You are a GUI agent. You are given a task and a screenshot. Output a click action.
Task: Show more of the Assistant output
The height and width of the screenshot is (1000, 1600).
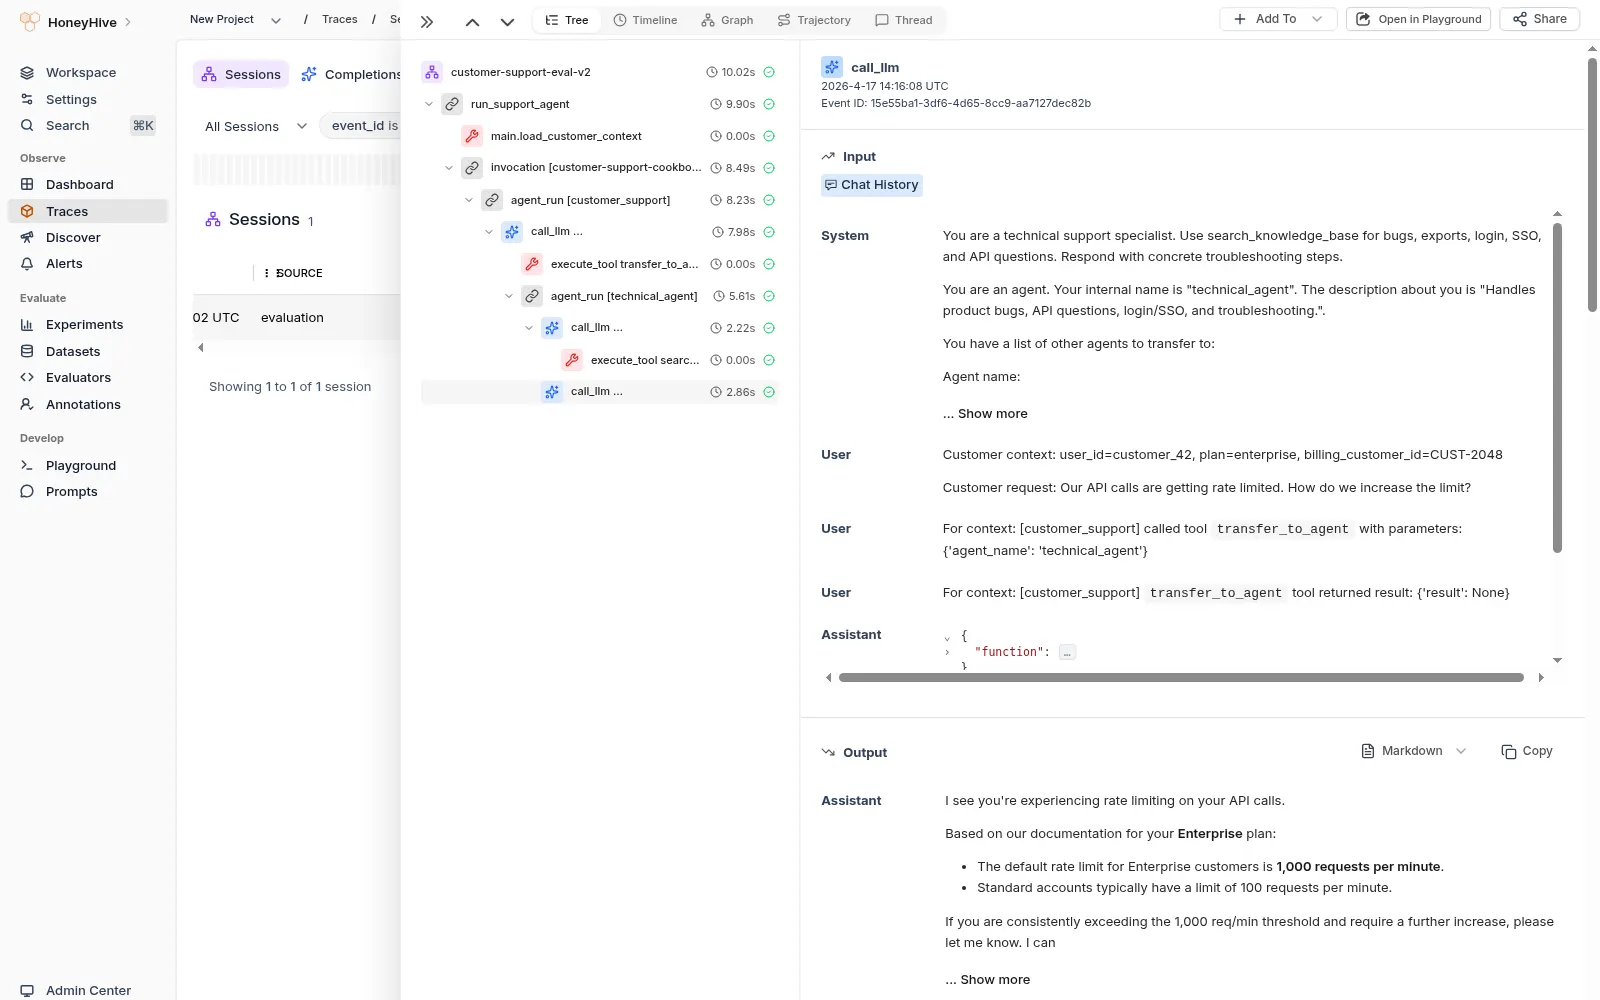click(988, 980)
